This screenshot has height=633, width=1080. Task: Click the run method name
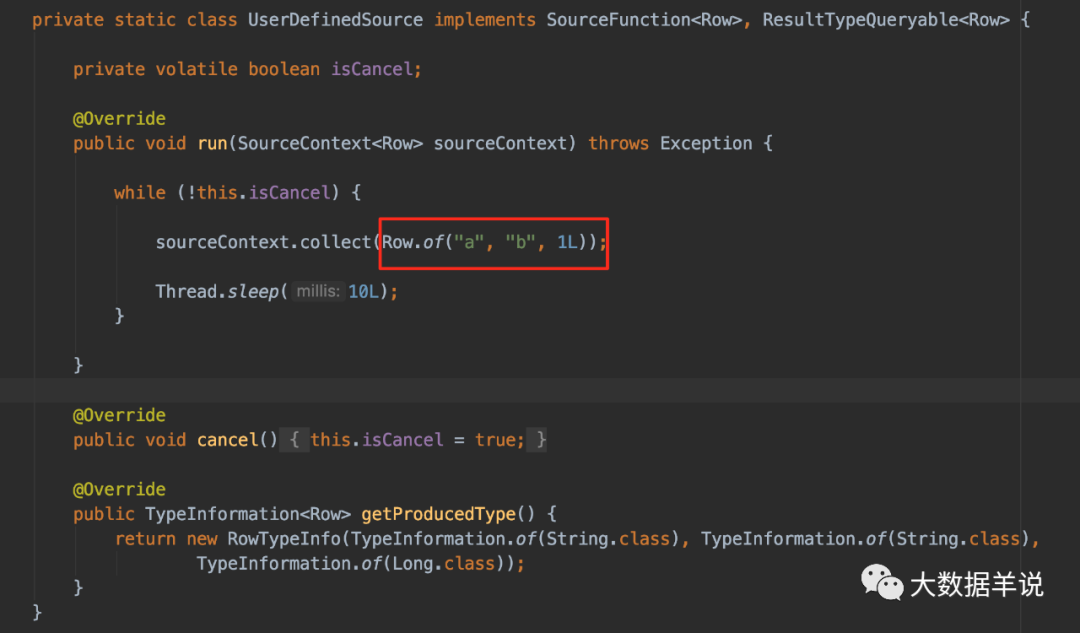point(212,143)
